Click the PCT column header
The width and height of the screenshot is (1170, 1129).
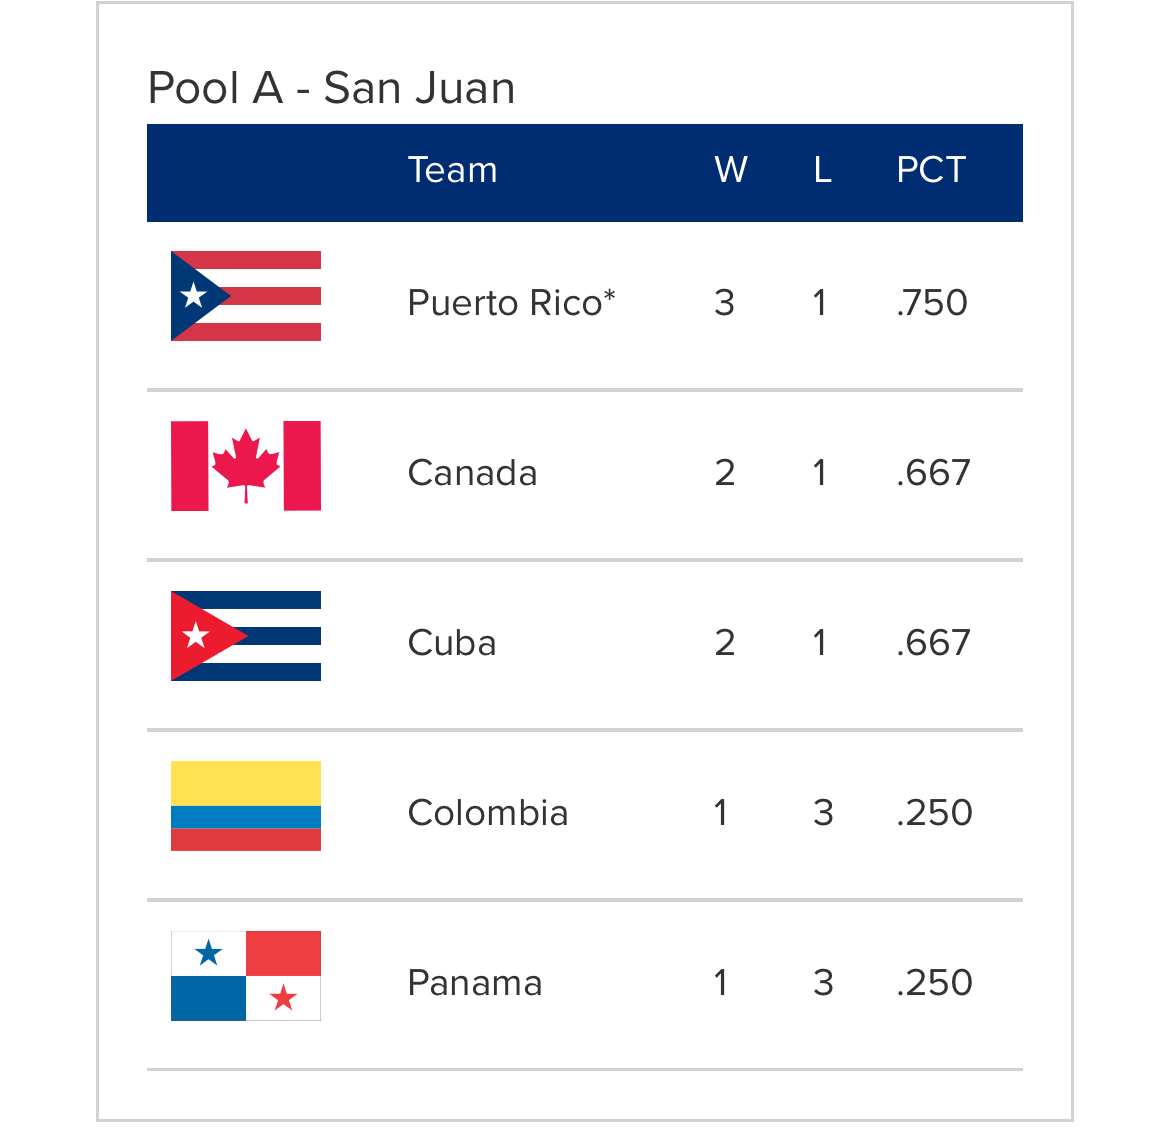931,170
